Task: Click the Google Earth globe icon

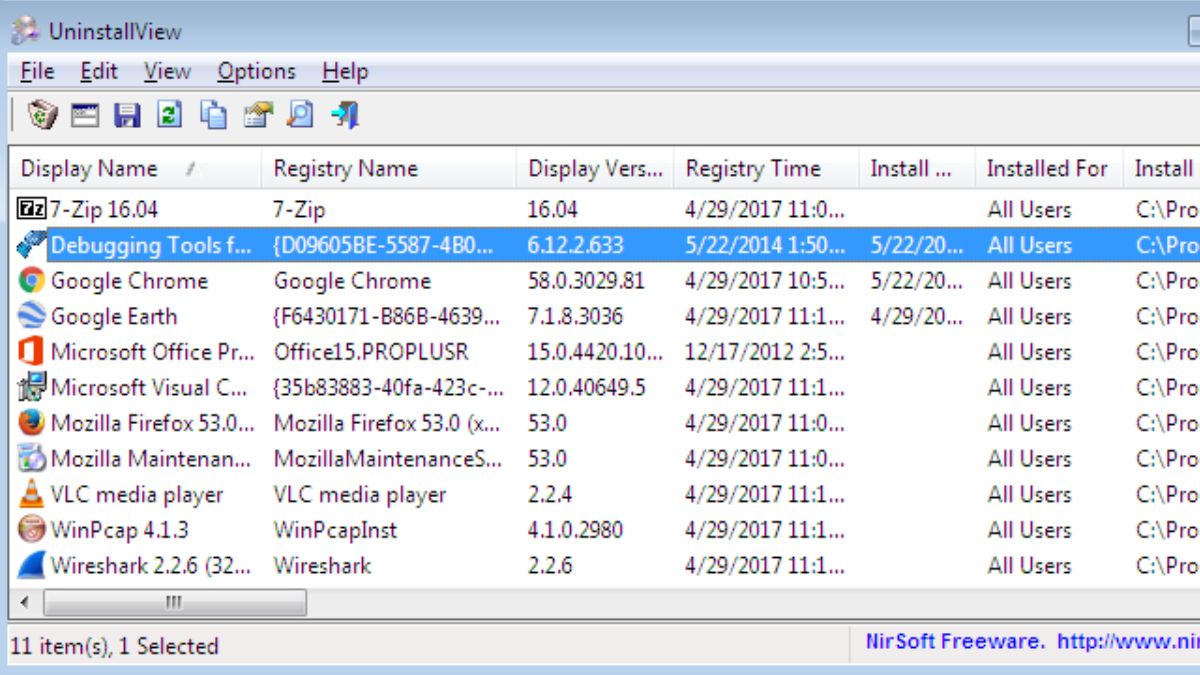Action: click(x=32, y=316)
